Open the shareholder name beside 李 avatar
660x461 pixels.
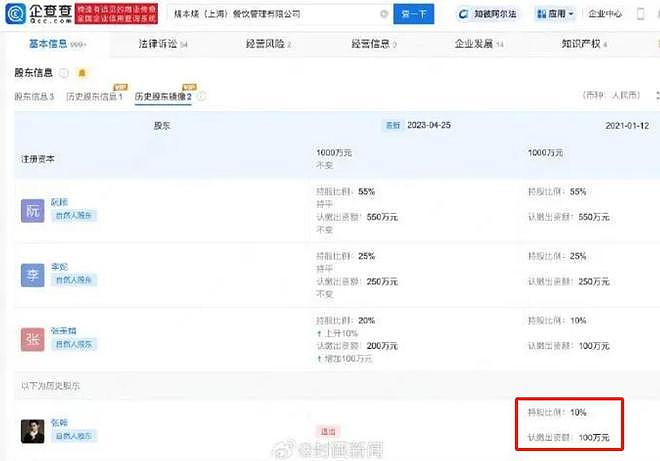point(59,266)
